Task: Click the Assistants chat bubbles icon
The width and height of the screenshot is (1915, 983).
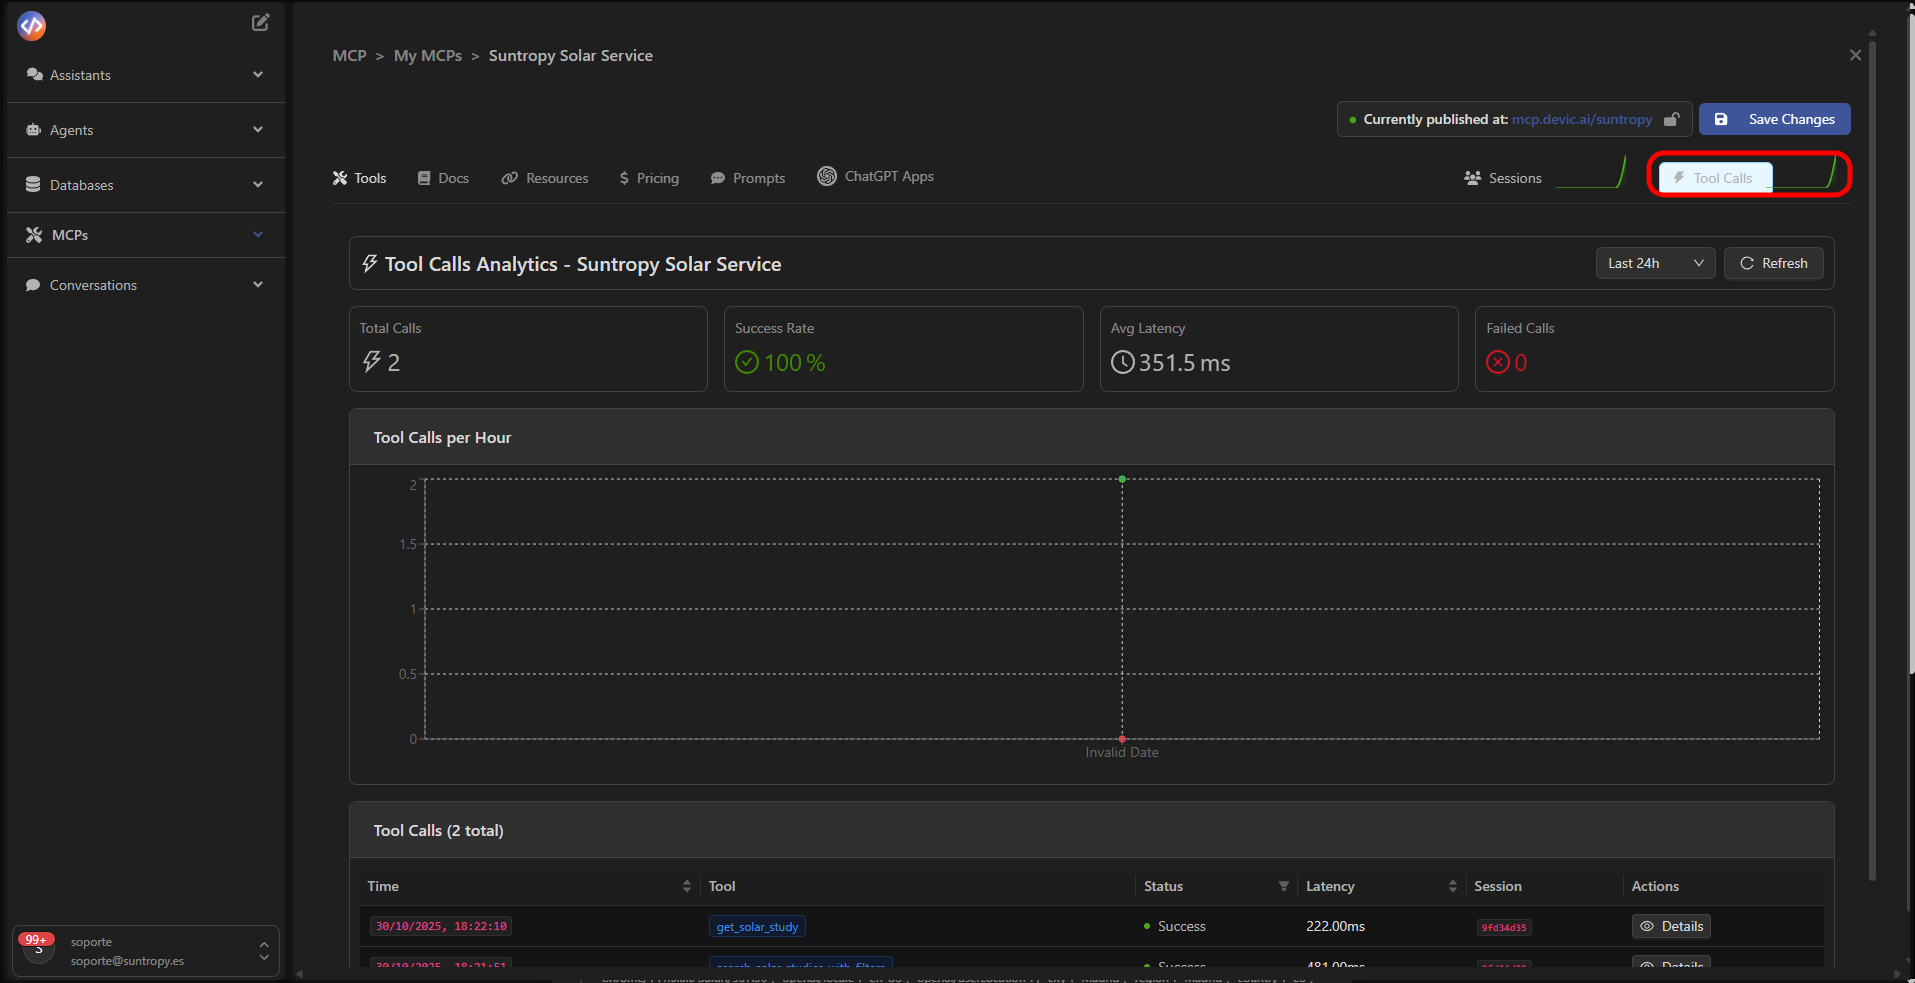Action: click(x=34, y=75)
